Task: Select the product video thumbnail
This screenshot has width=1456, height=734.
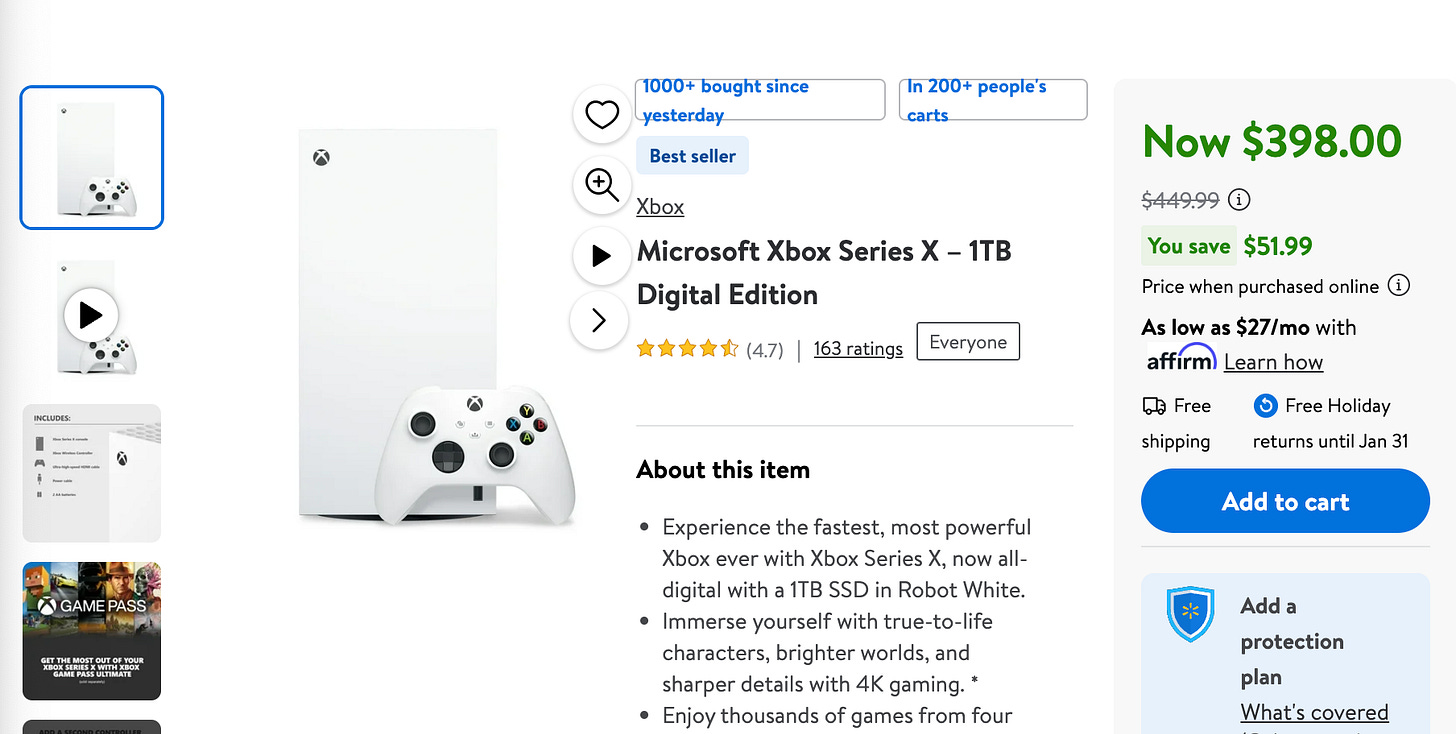Action: (91, 315)
